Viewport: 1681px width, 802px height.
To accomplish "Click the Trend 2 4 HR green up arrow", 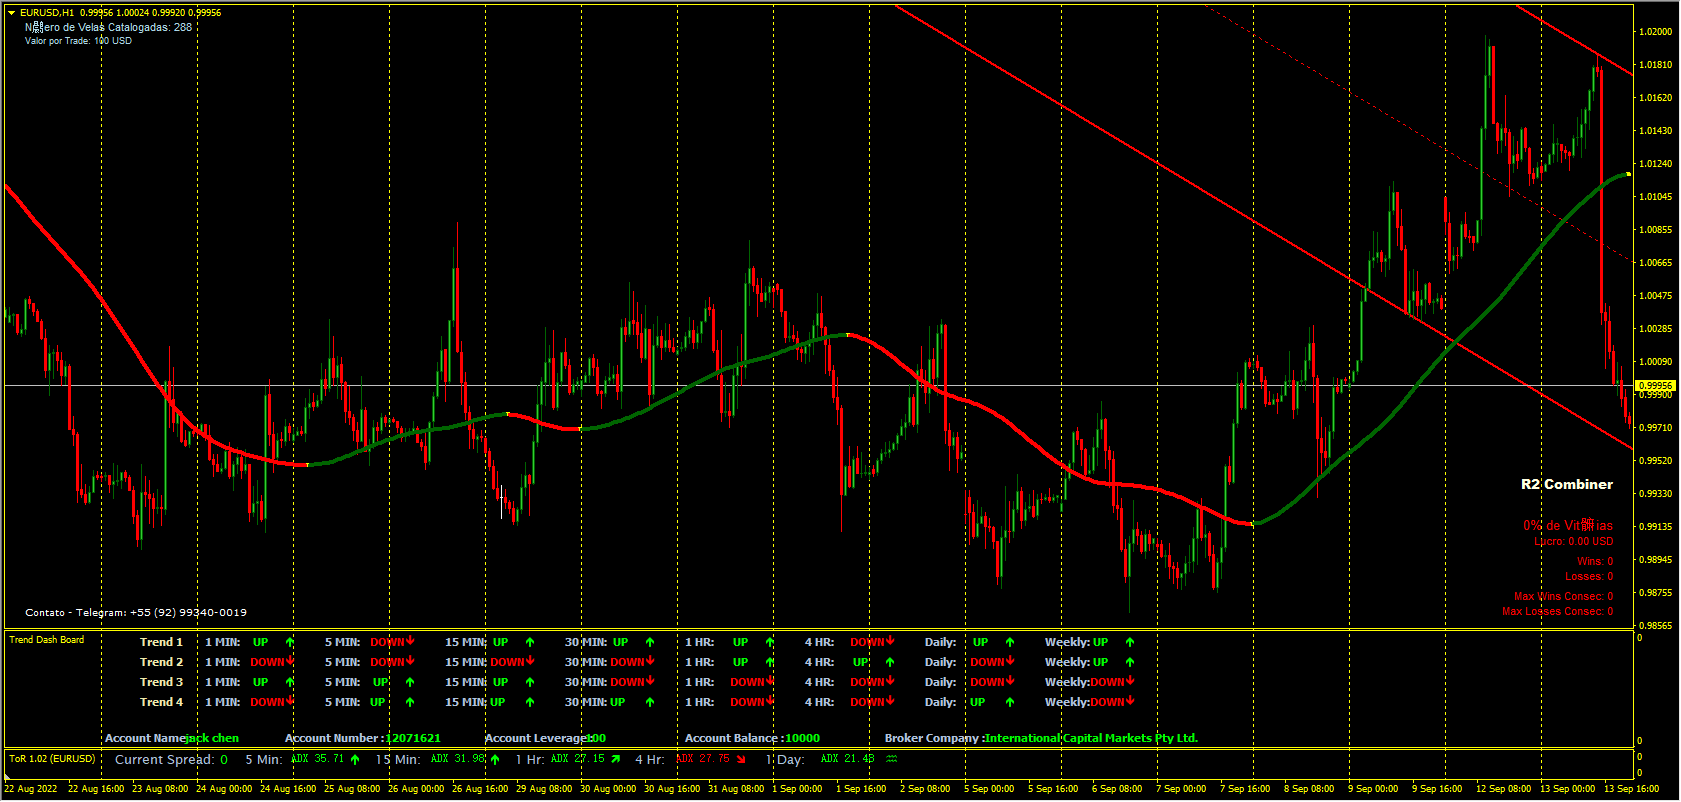I will coord(890,662).
